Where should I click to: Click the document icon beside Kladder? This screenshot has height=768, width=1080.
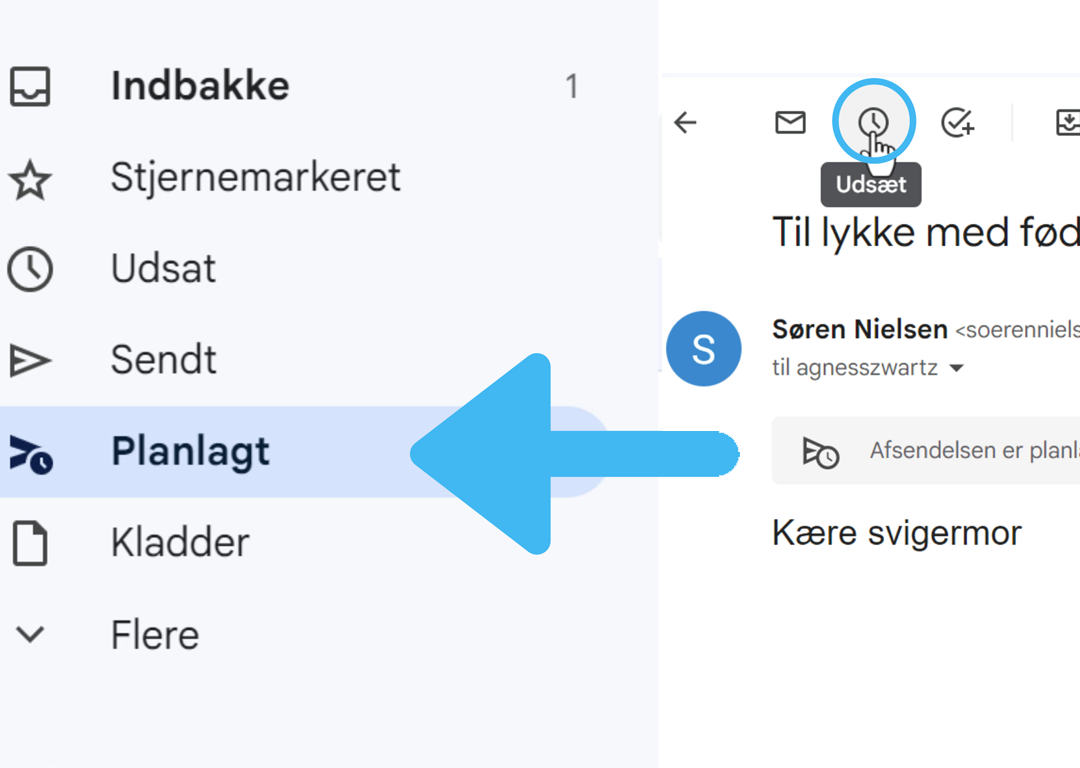point(30,543)
